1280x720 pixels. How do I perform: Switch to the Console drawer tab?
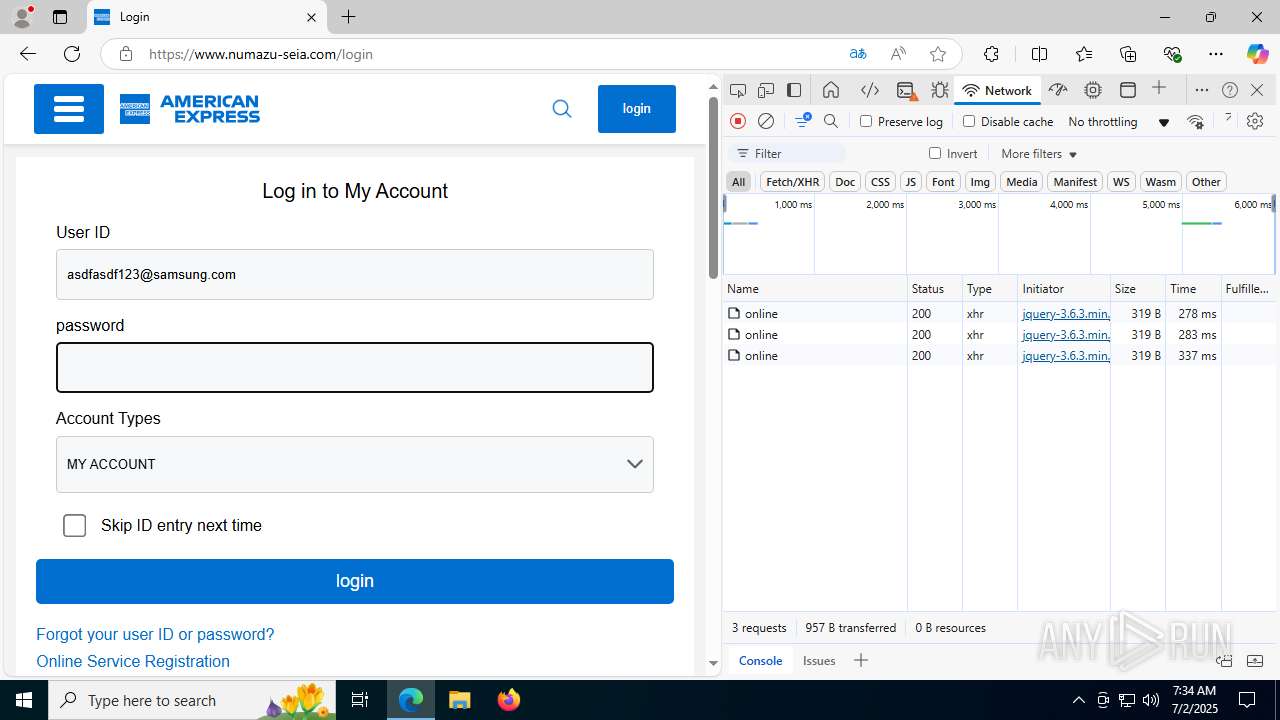[760, 660]
